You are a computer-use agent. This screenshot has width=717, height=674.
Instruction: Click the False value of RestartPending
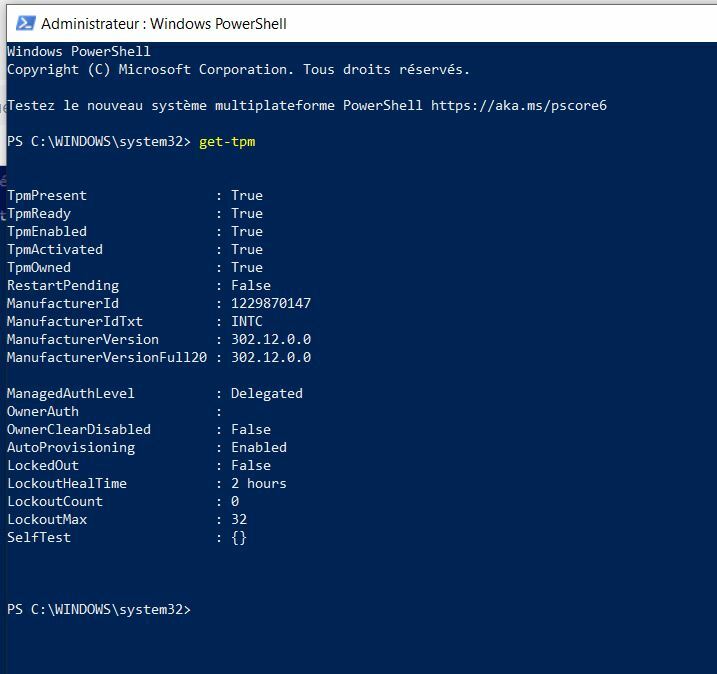[x=251, y=285]
